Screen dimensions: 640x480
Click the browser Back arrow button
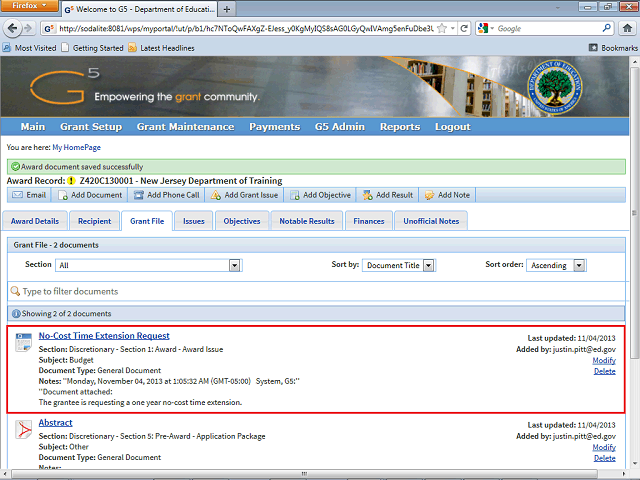click(12, 28)
